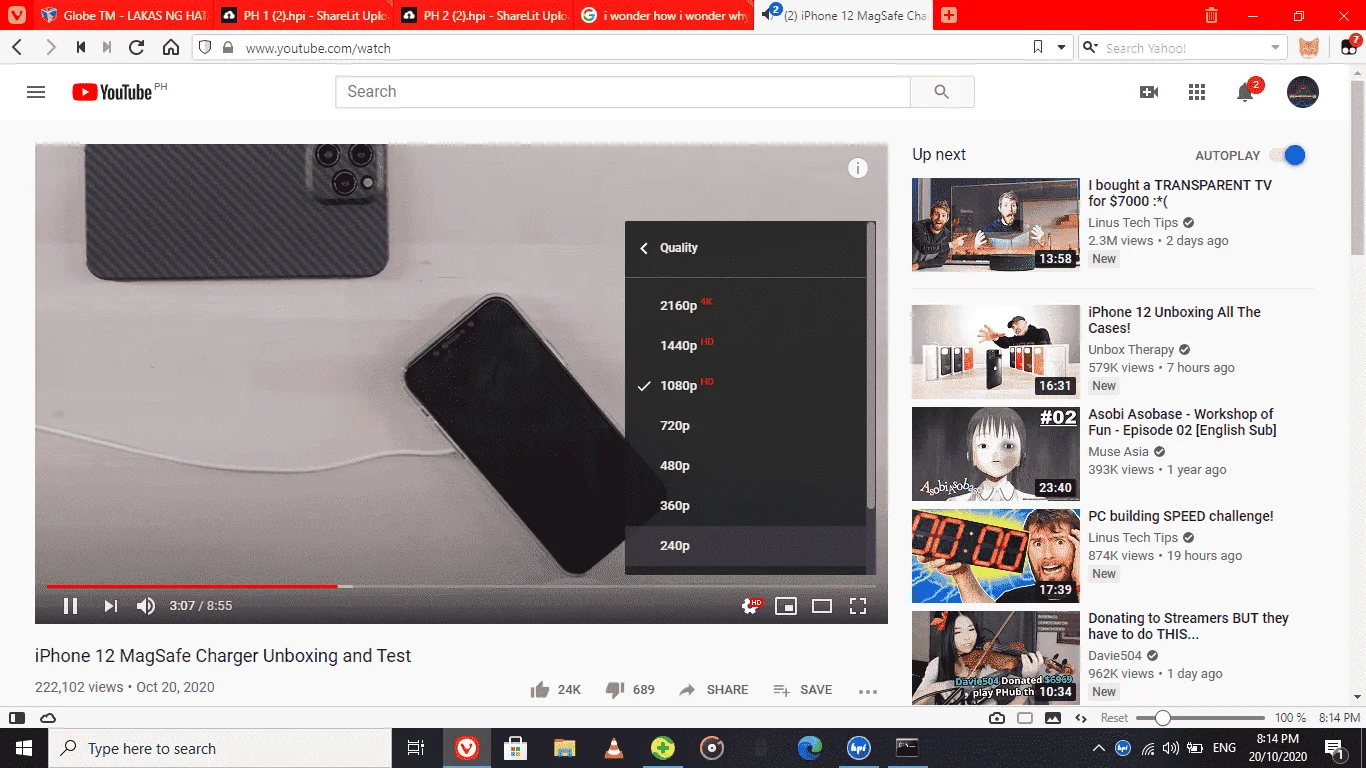Go to the browser home page
The image size is (1366, 768).
[171, 47]
